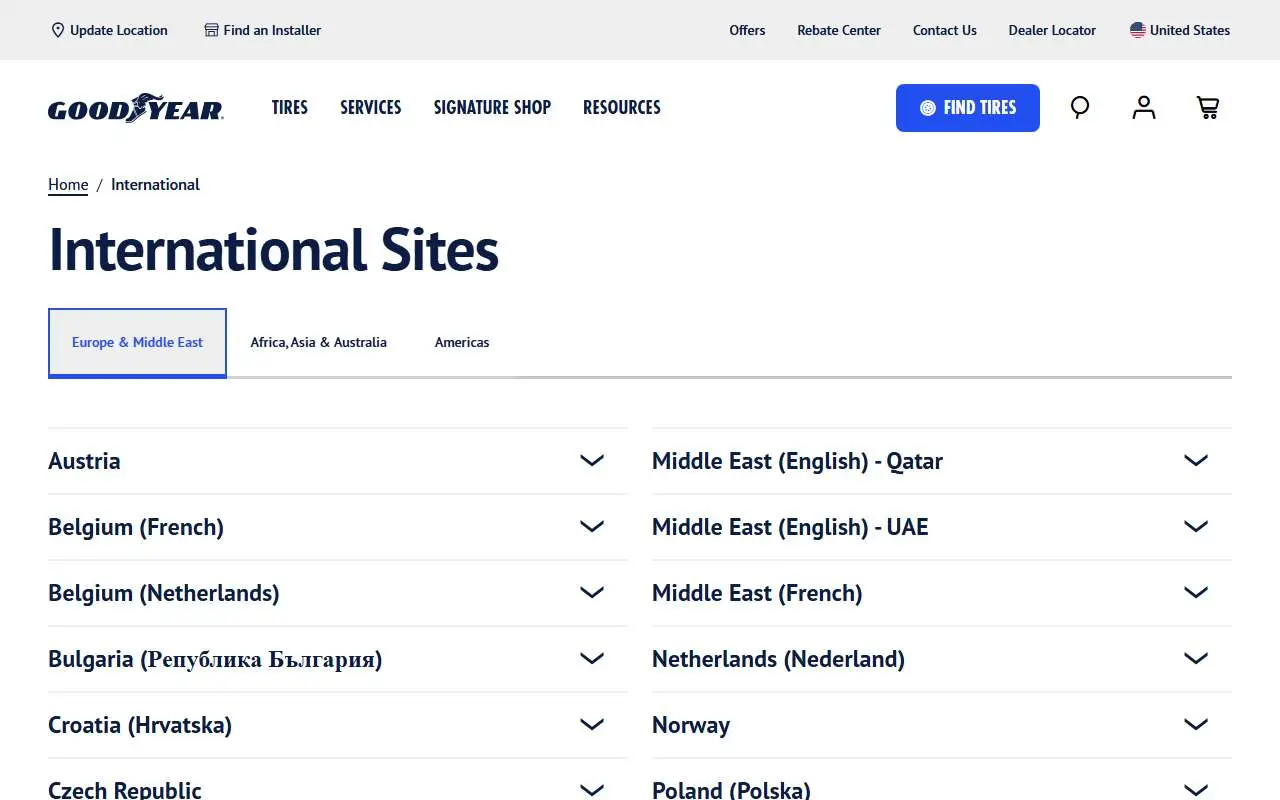Open the Contact Us link
This screenshot has height=800, width=1280.
point(945,30)
